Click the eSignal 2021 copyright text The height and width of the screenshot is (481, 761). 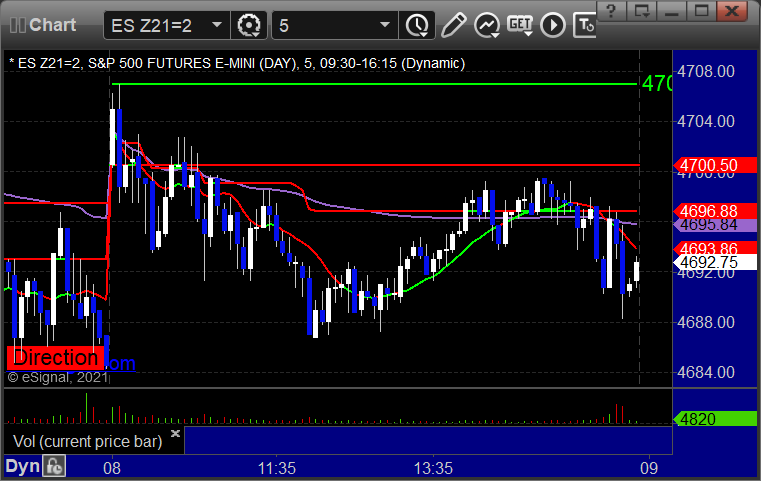pyautogui.click(x=57, y=377)
